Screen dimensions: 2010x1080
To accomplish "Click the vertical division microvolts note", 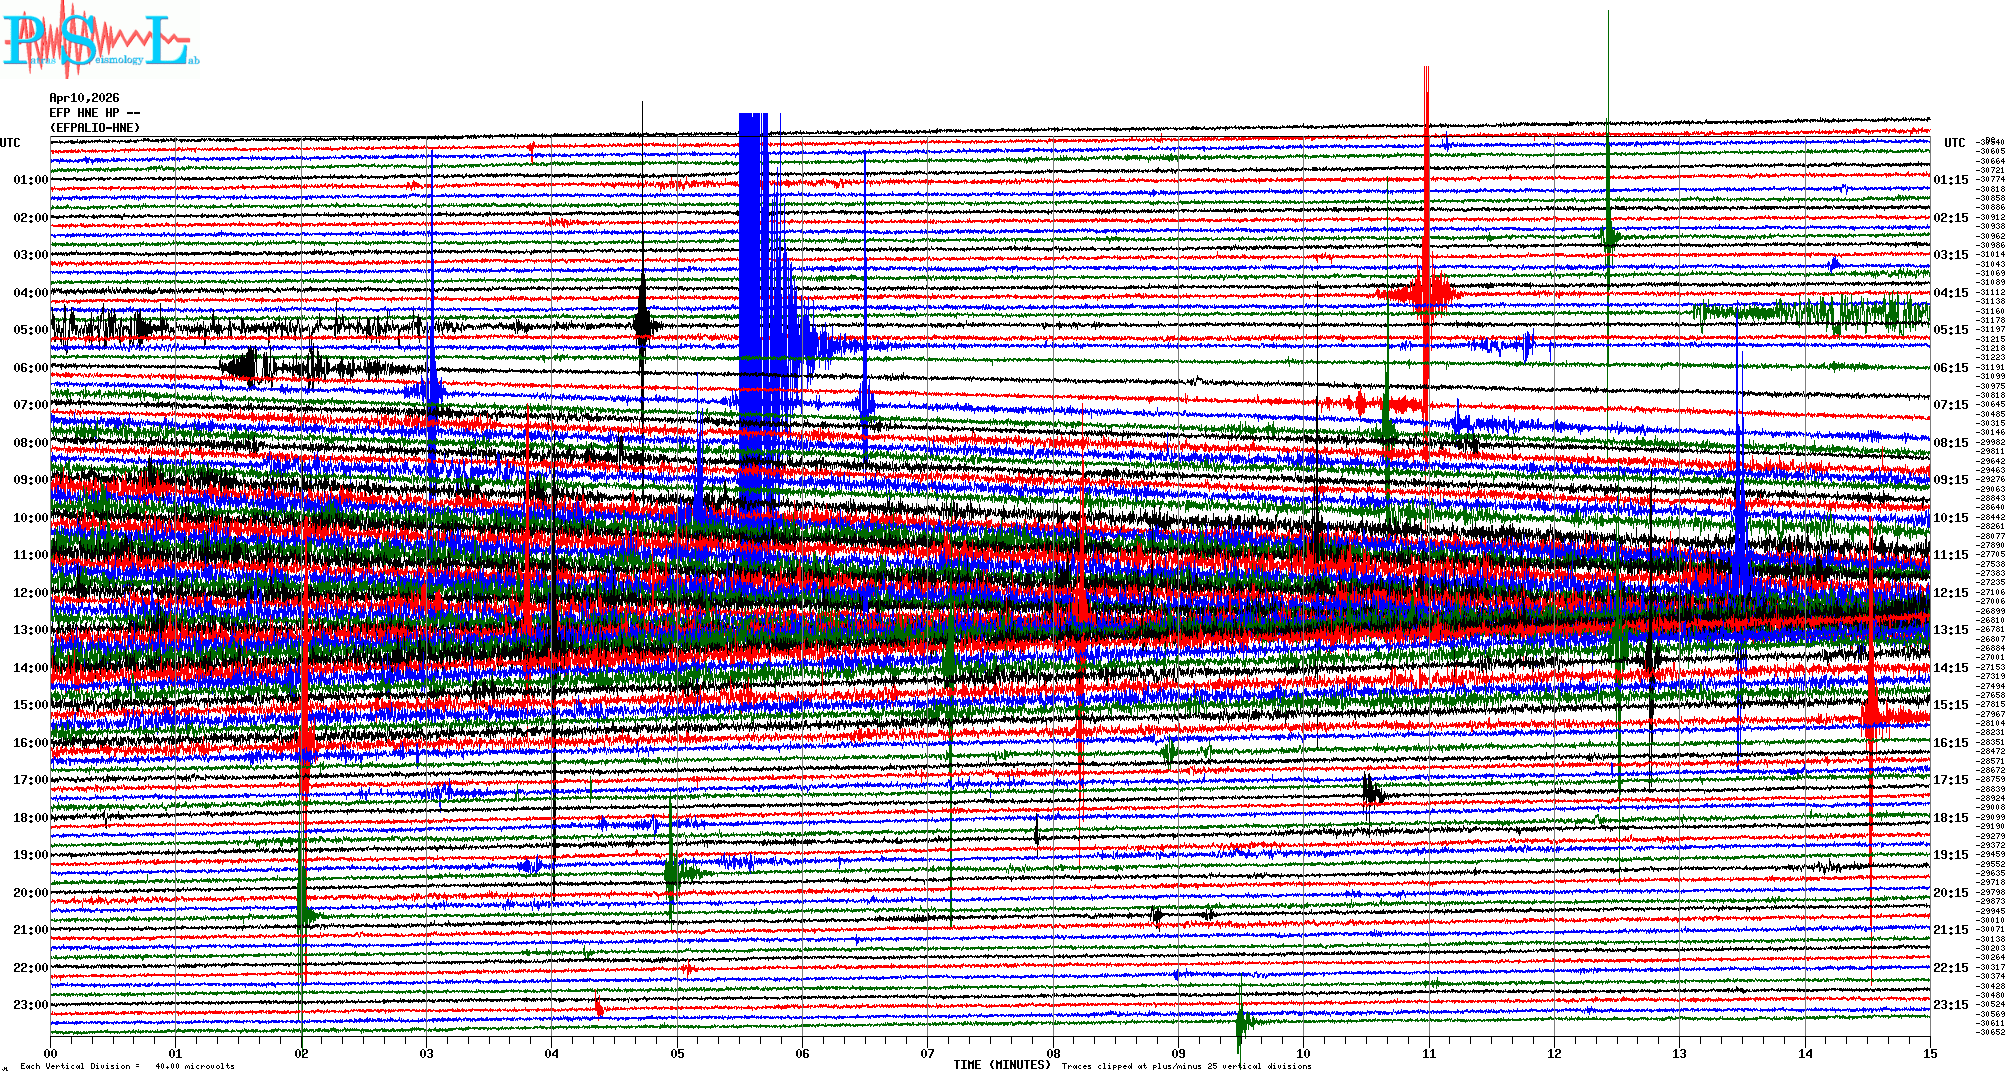I will 128,1066.
